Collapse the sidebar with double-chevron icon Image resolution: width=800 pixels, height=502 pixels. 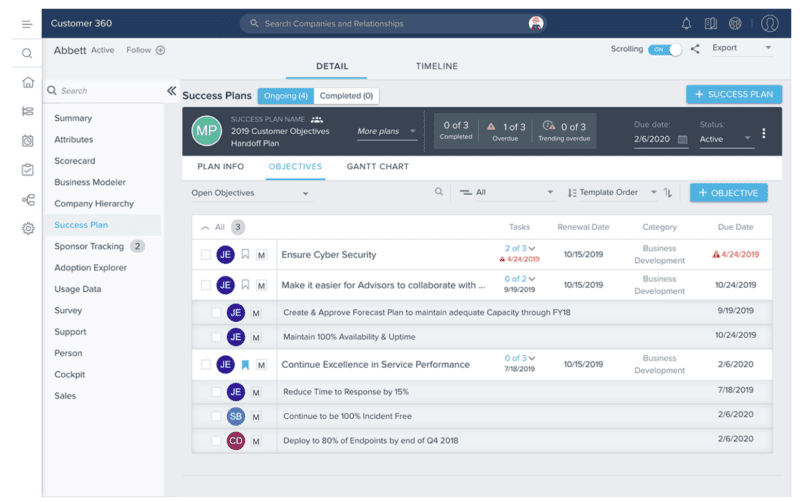point(171,91)
